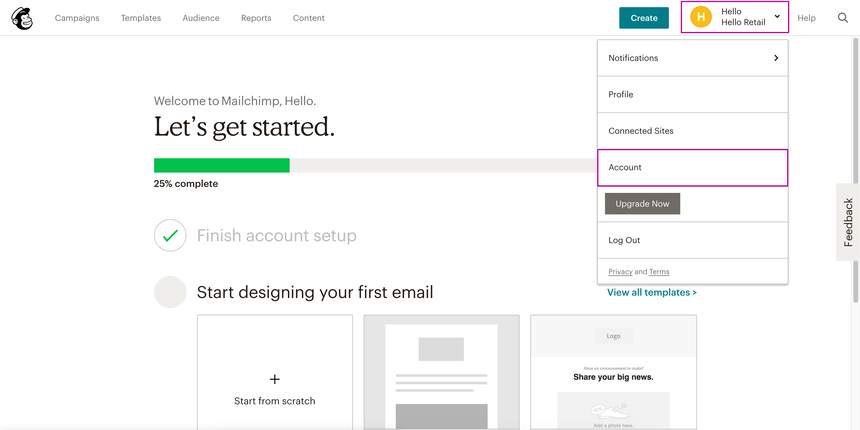Go to the Audience section
Image resolution: width=860 pixels, height=430 pixels.
pyautogui.click(x=201, y=18)
